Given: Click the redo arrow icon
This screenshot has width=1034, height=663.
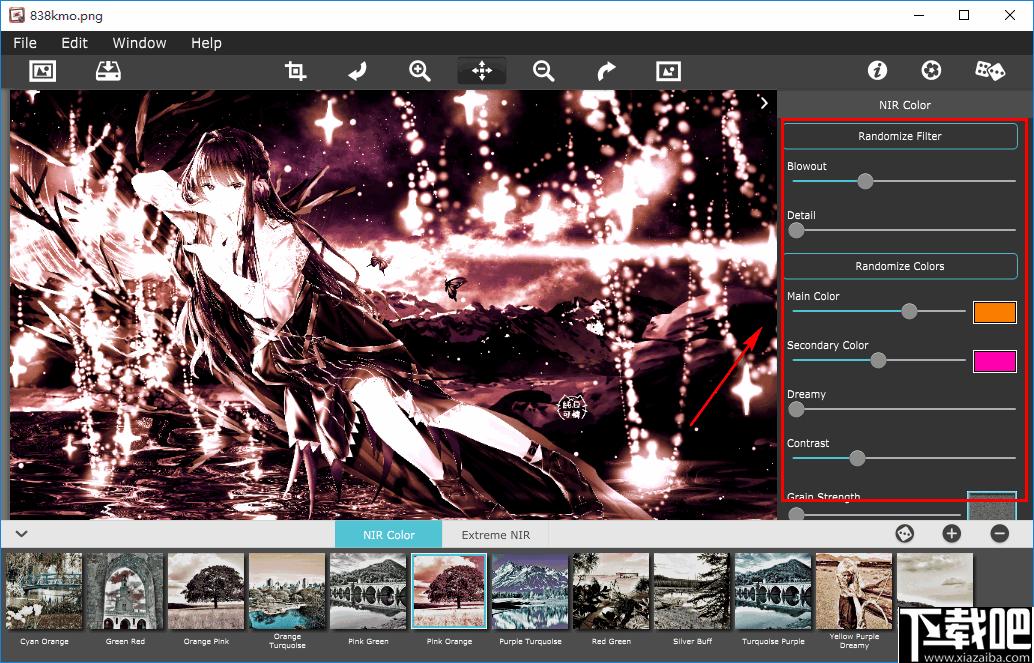Looking at the screenshot, I should point(606,71).
